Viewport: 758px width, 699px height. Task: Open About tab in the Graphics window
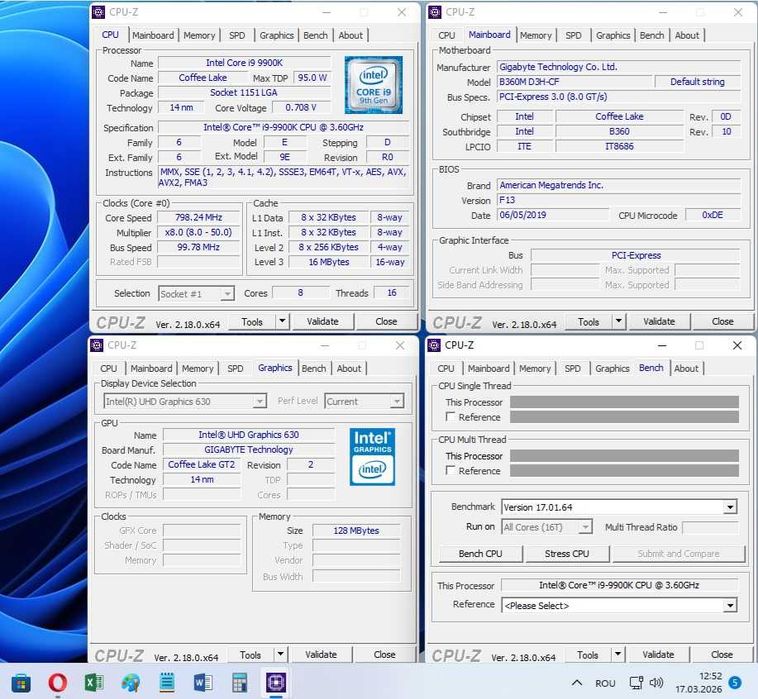point(349,368)
